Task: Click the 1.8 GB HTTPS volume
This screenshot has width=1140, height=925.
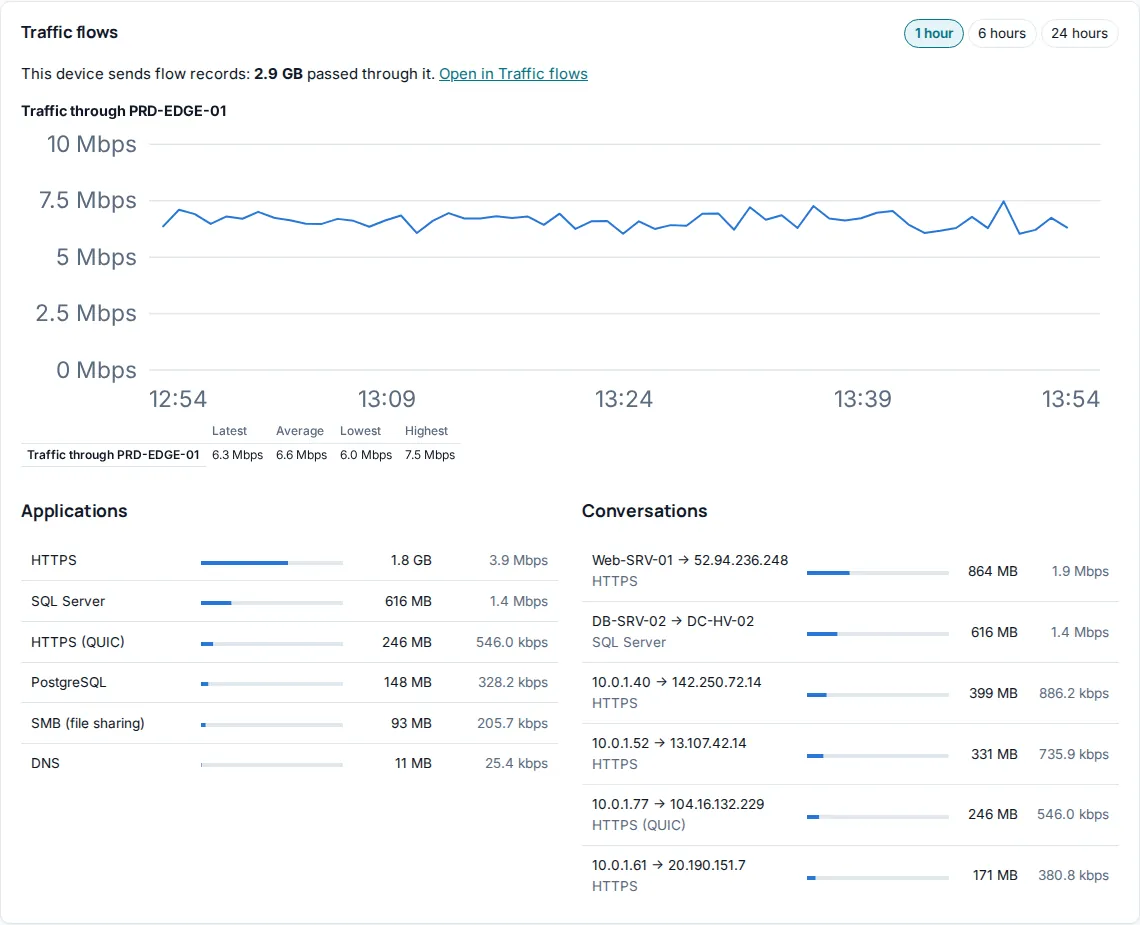Action: click(x=411, y=560)
